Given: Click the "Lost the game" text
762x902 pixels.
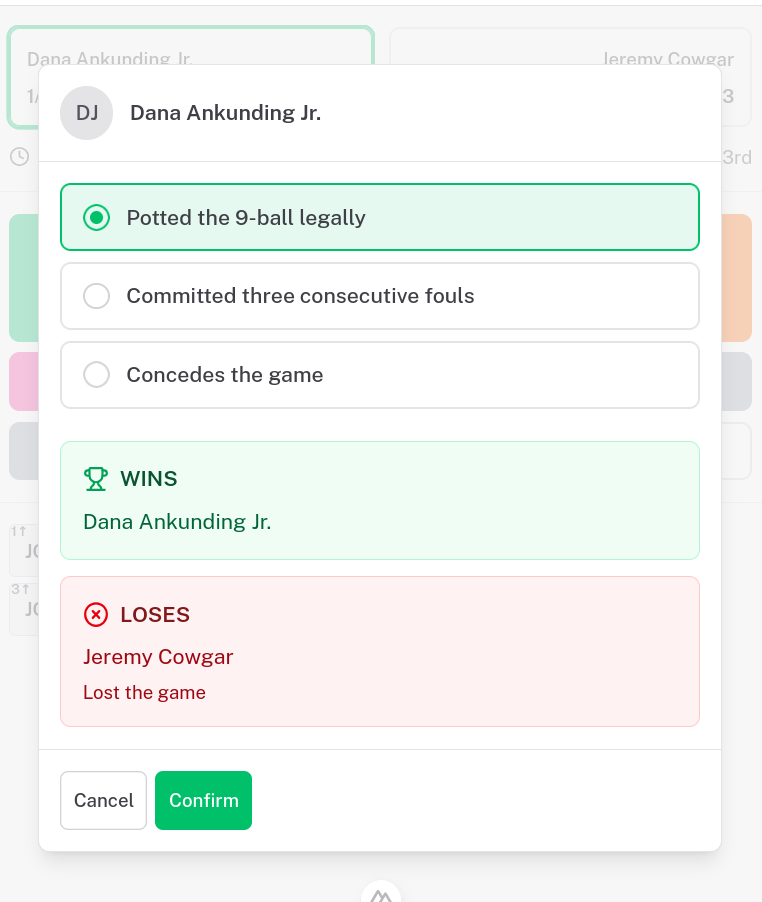Looking at the screenshot, I should coord(142,692).
